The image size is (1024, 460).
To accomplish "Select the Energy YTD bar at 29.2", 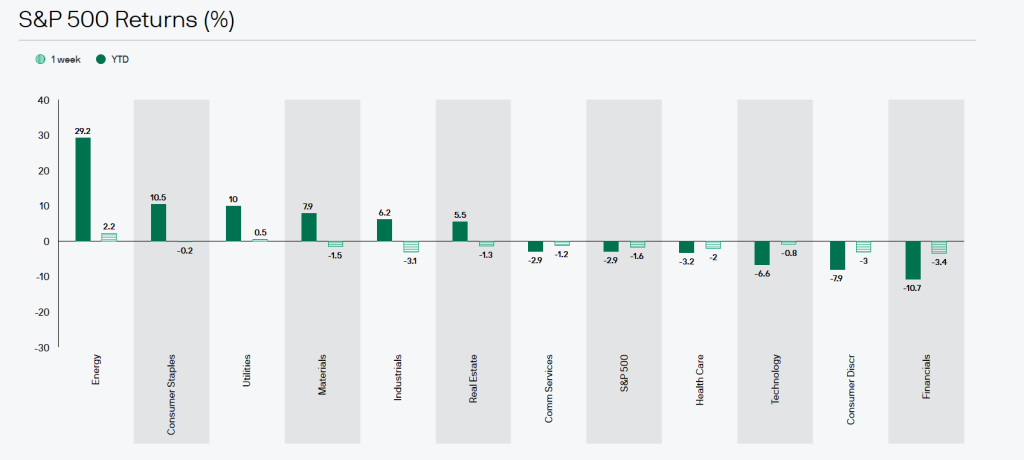I will click(x=83, y=189).
